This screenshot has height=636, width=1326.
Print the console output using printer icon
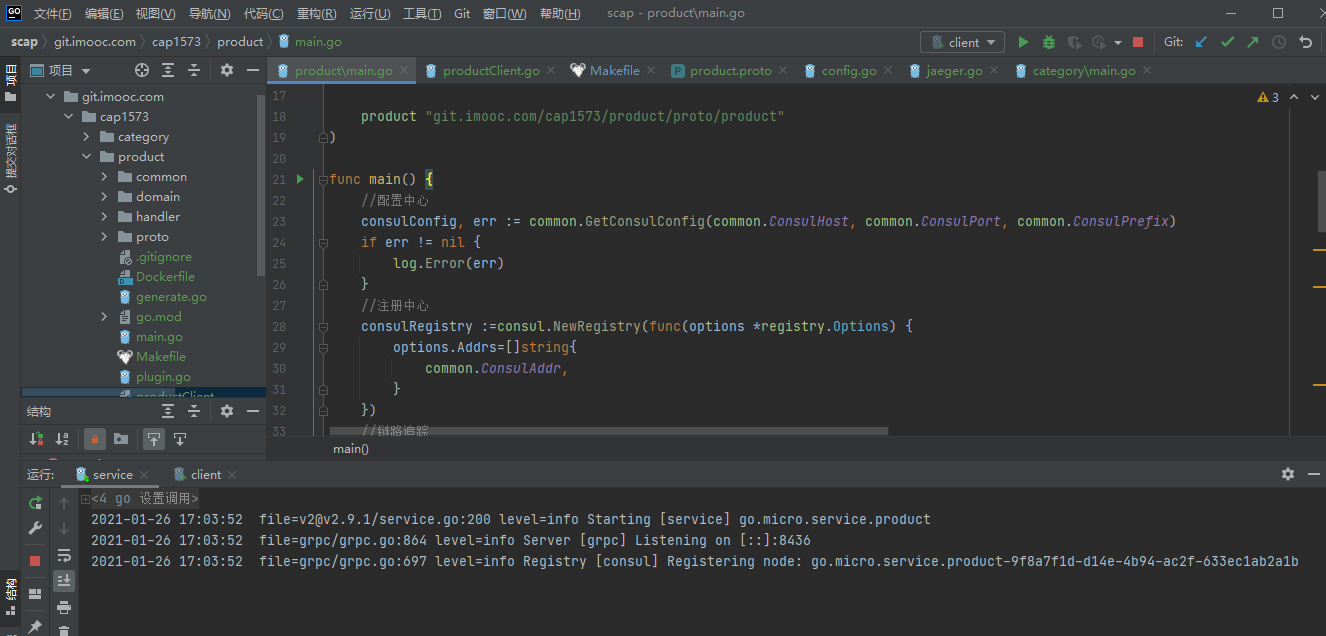click(x=64, y=607)
